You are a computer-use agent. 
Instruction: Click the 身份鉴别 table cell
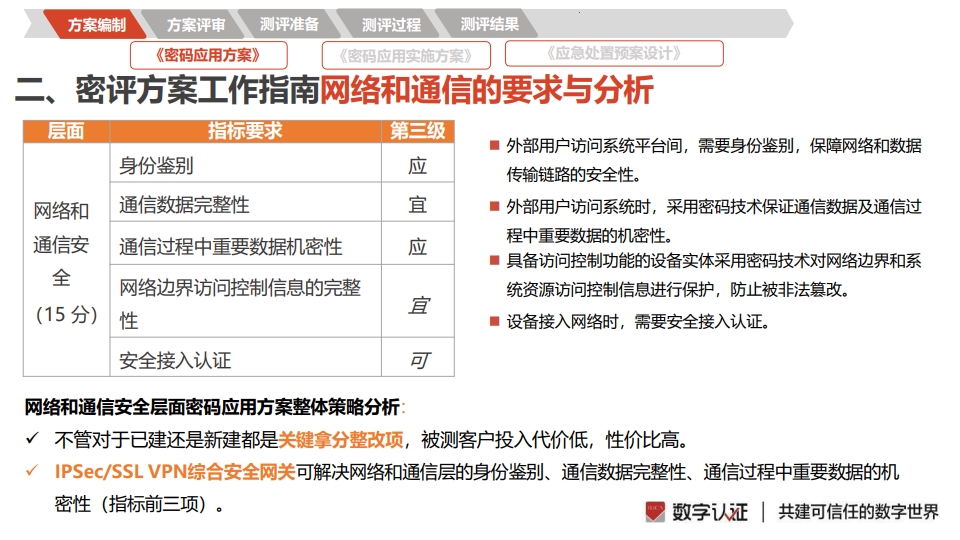coord(246,165)
